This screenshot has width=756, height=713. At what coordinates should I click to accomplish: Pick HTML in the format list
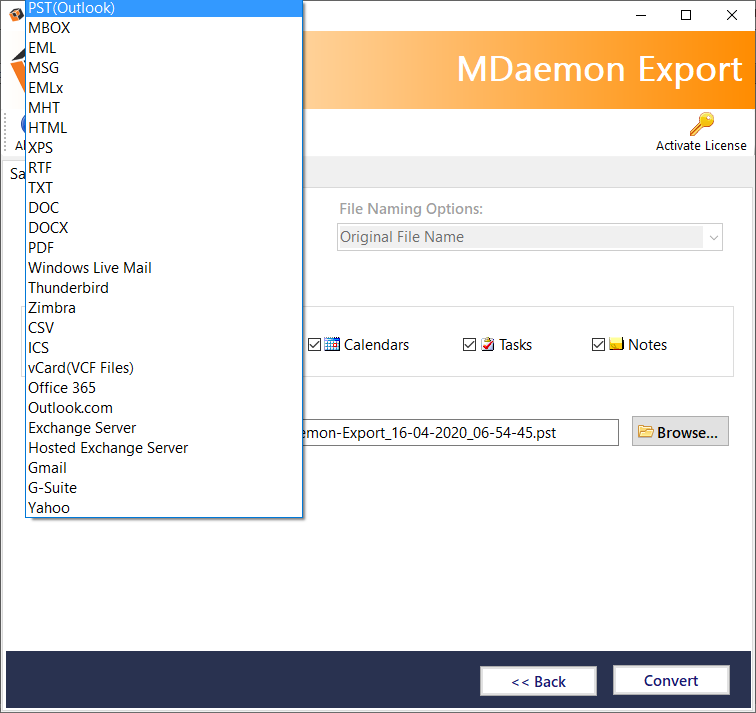point(164,128)
